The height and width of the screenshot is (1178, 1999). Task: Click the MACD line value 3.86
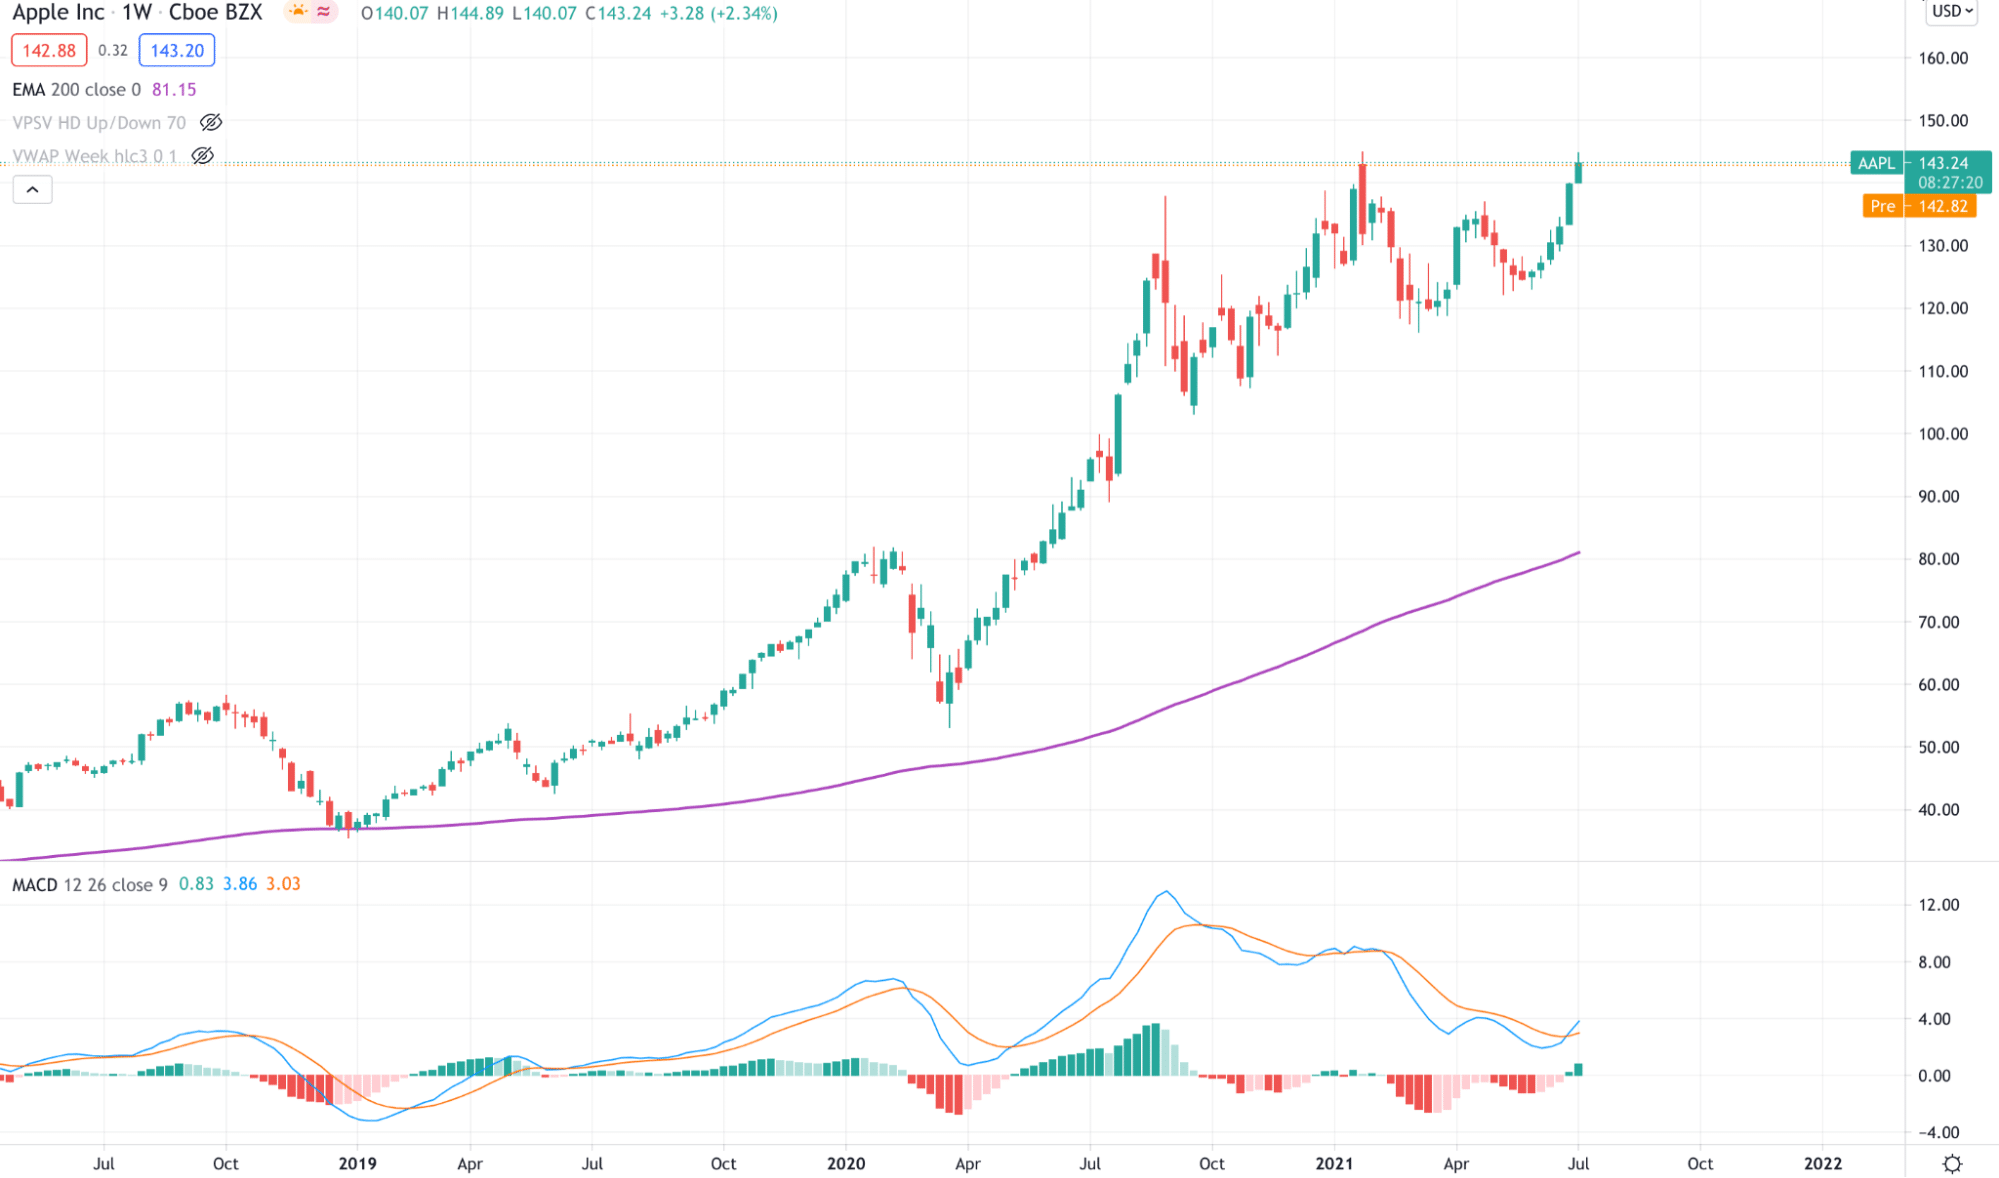[240, 885]
